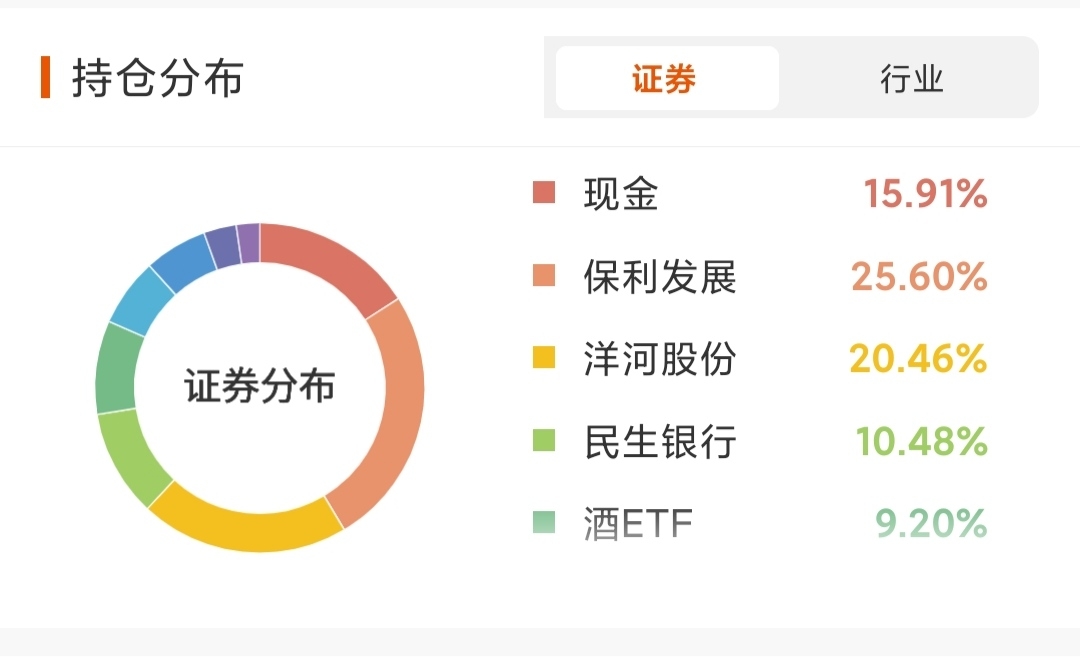Click the 持仓分布 section title
The image size is (1080, 663).
157,78
